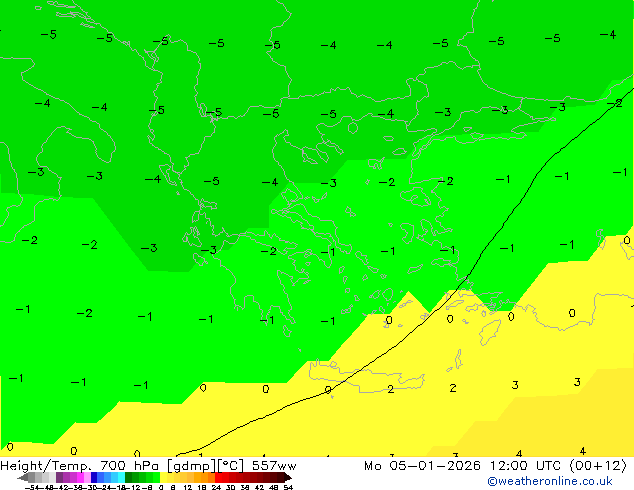Pick the darkest green swatch in the legend
The image size is (634, 490).
click(x=129, y=477)
